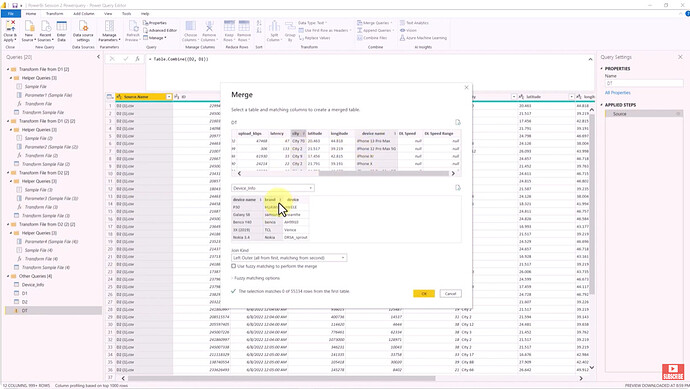Click the first table's page icon in Merge dialog
The image size is (690, 389).
pos(458,122)
